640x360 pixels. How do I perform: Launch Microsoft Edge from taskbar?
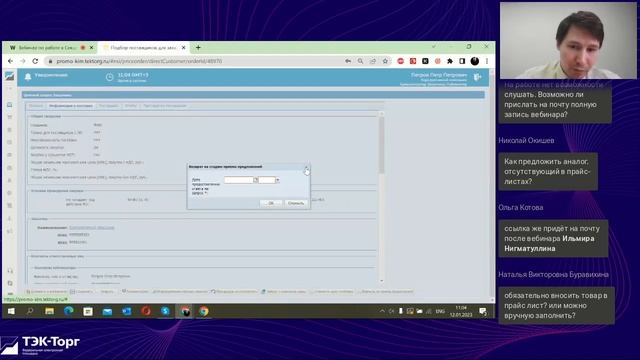(x=69, y=311)
